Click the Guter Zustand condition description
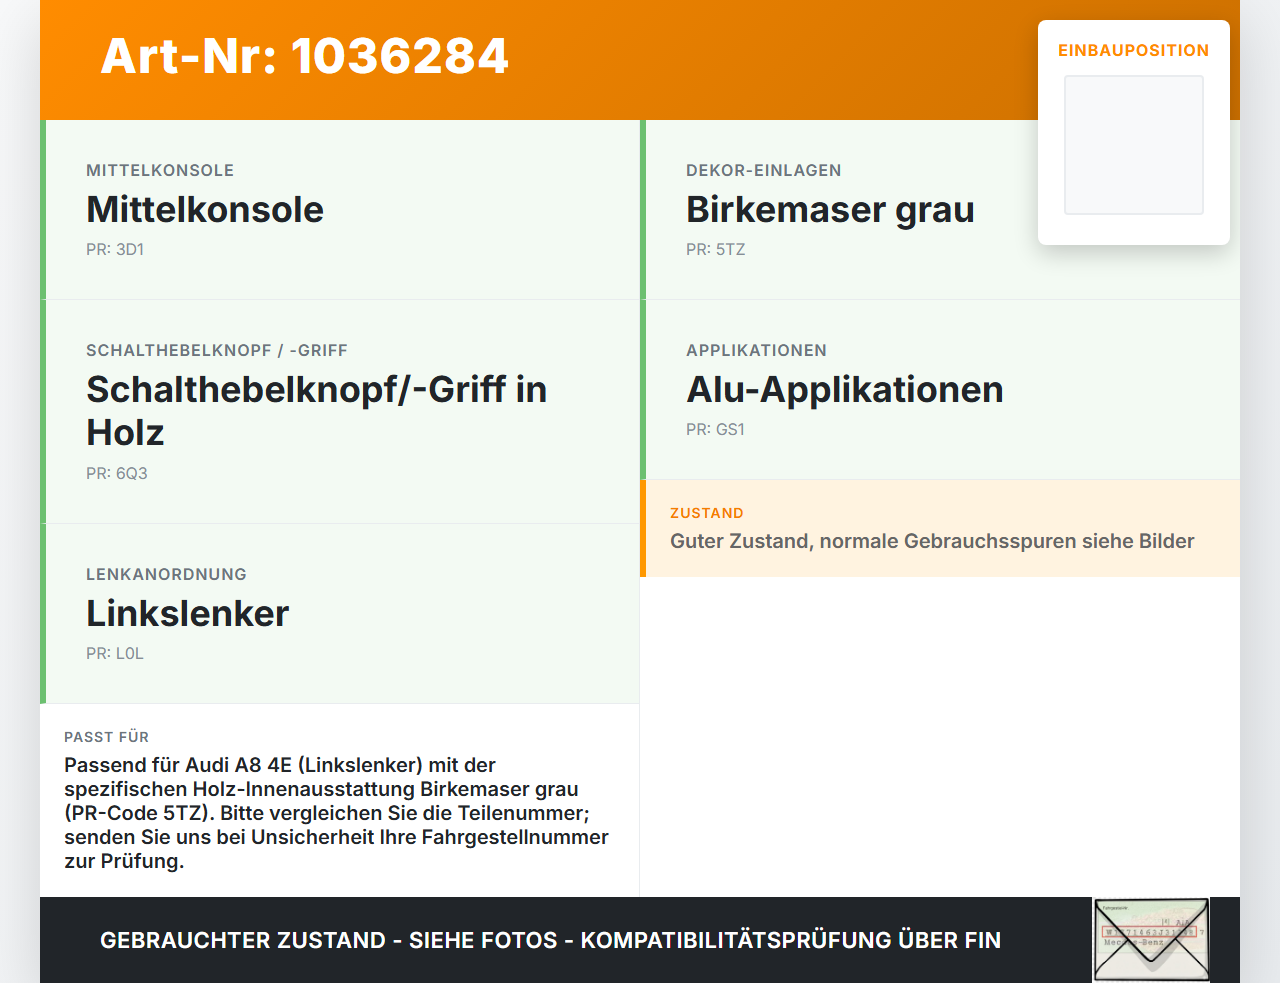This screenshot has height=983, width=1280. [932, 541]
